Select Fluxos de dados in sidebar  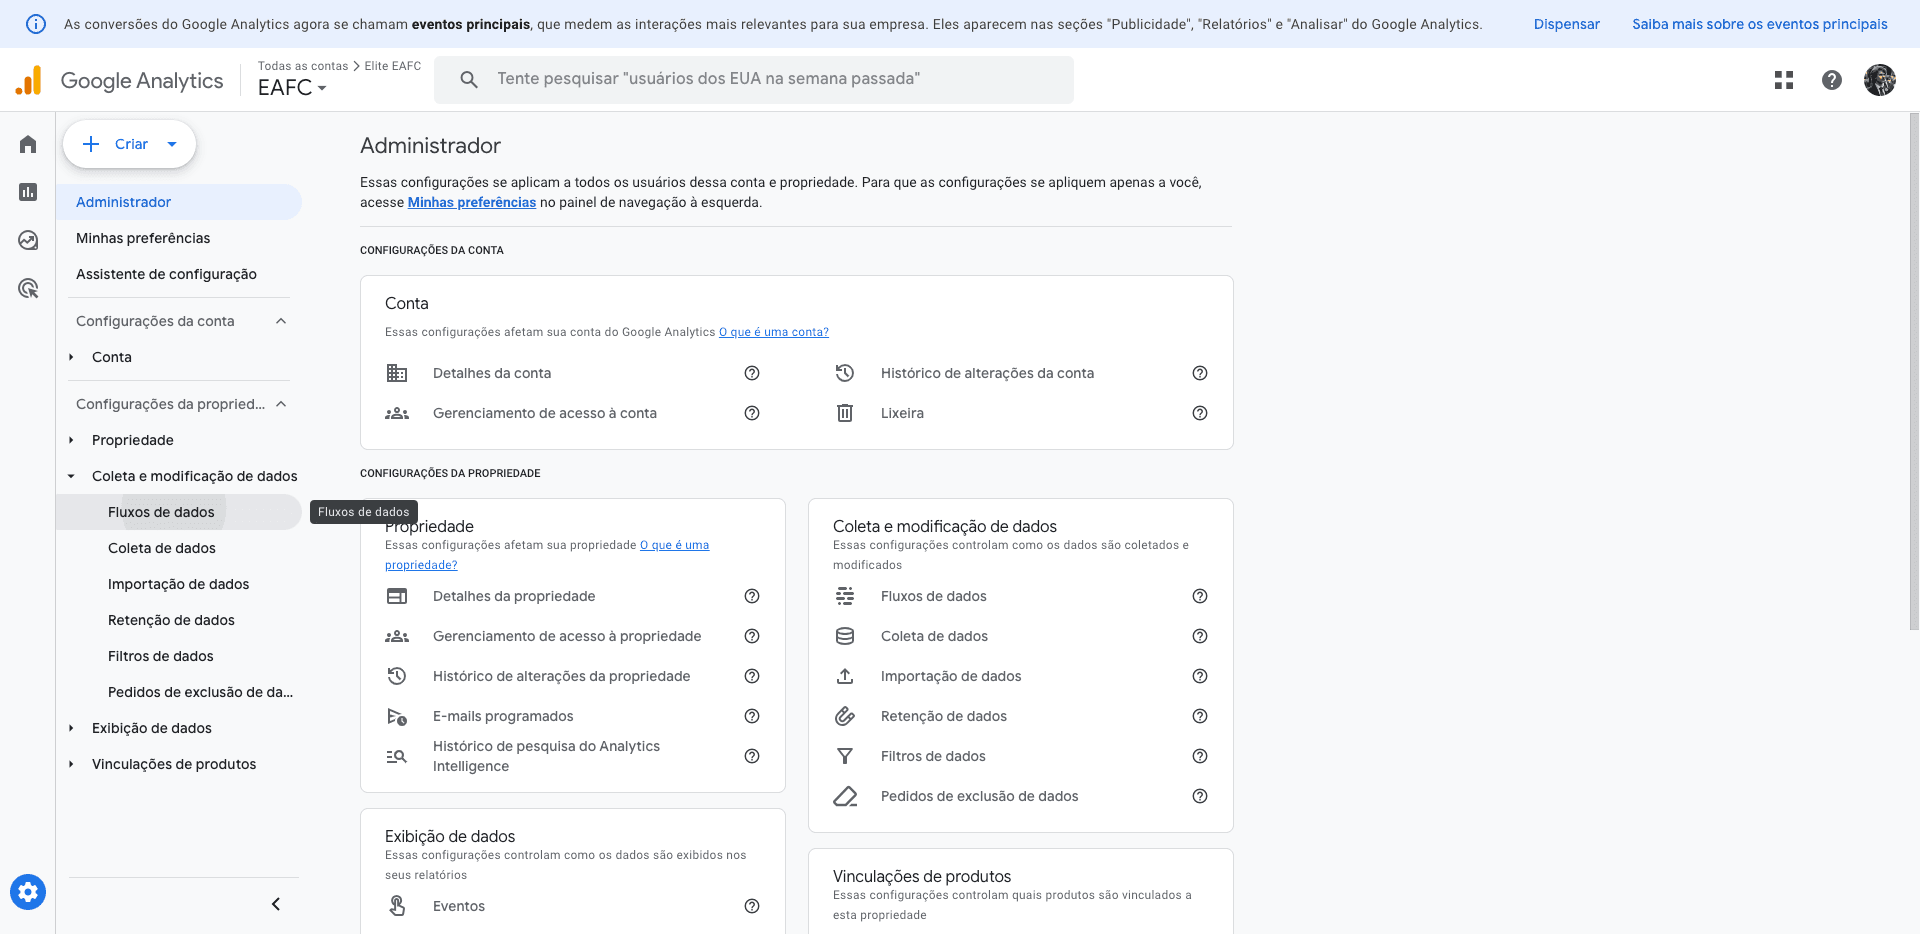point(179,512)
